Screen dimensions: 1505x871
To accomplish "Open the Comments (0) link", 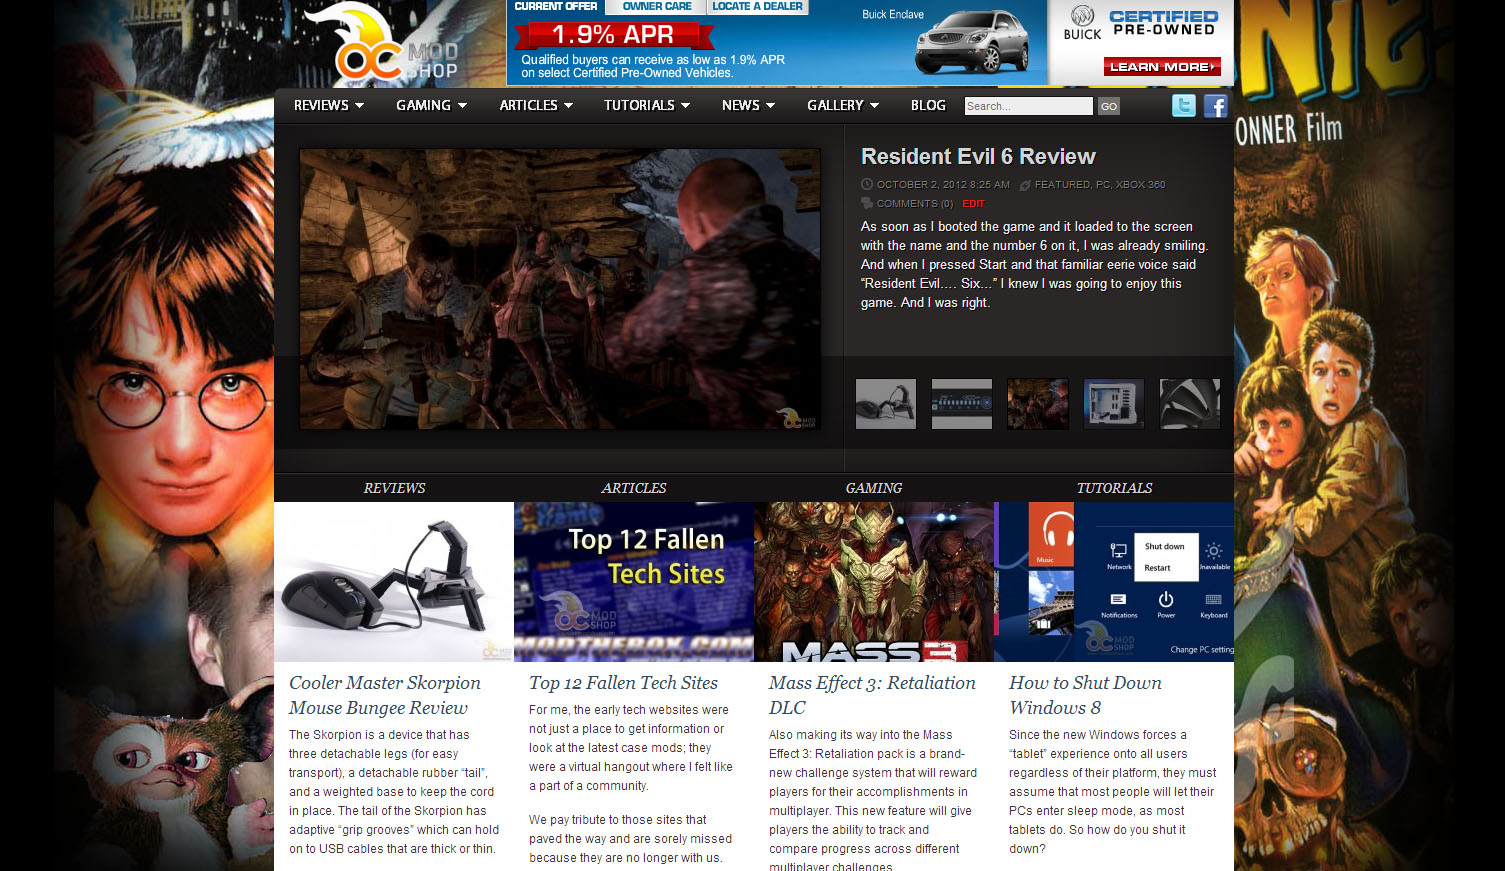I will 915,204.
